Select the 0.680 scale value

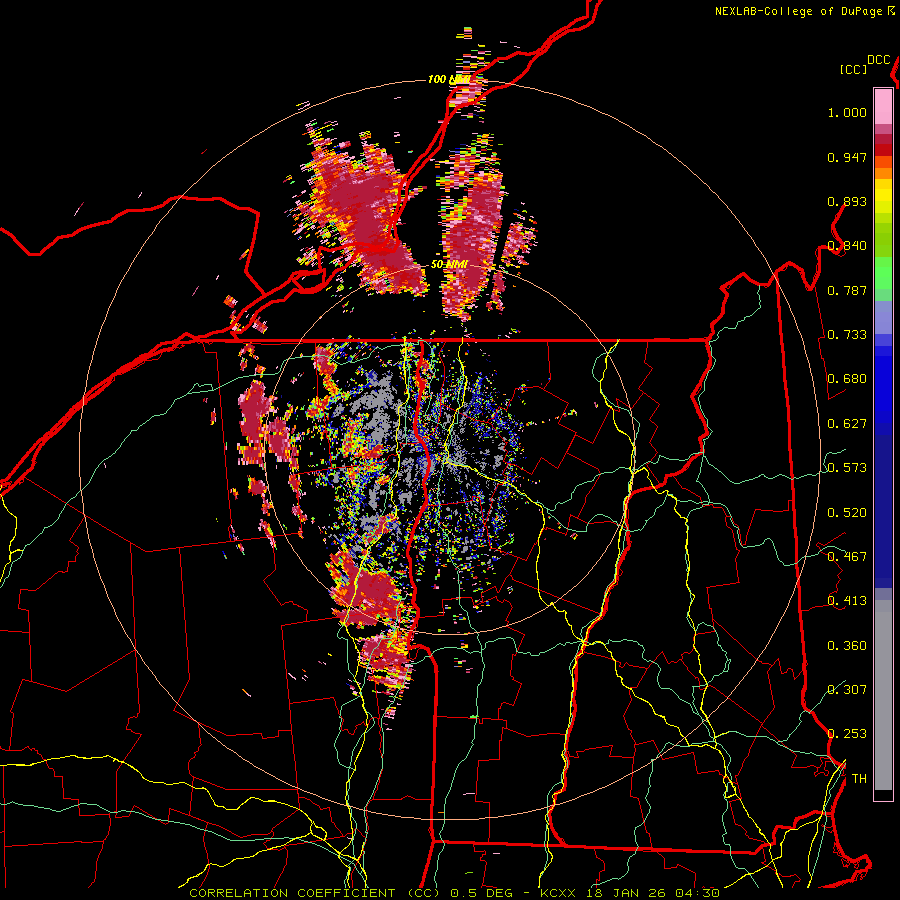tap(847, 379)
